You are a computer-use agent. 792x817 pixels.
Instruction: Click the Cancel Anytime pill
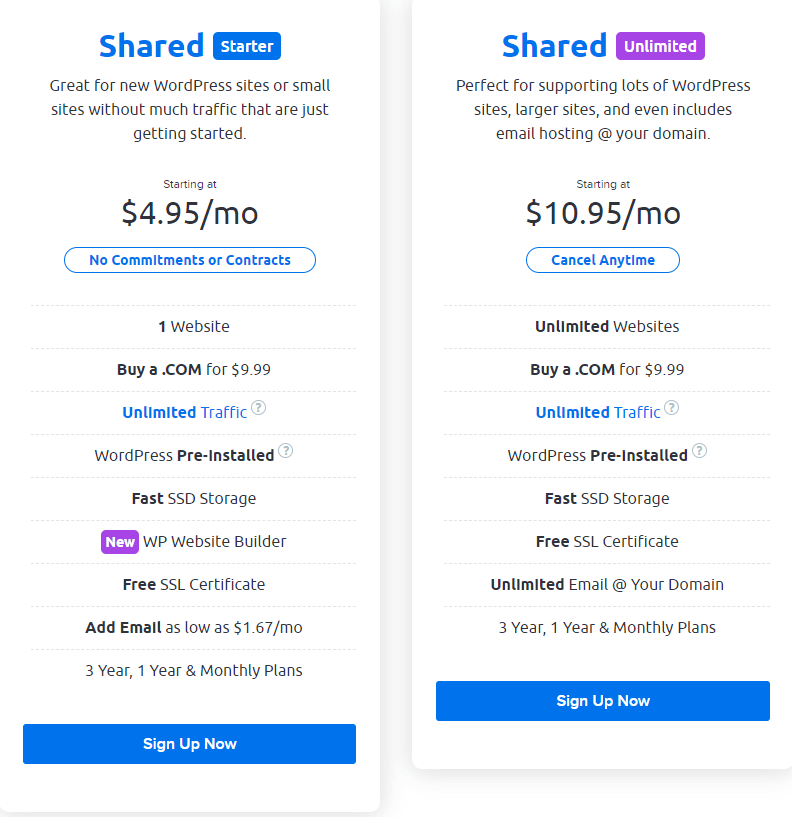tap(603, 260)
